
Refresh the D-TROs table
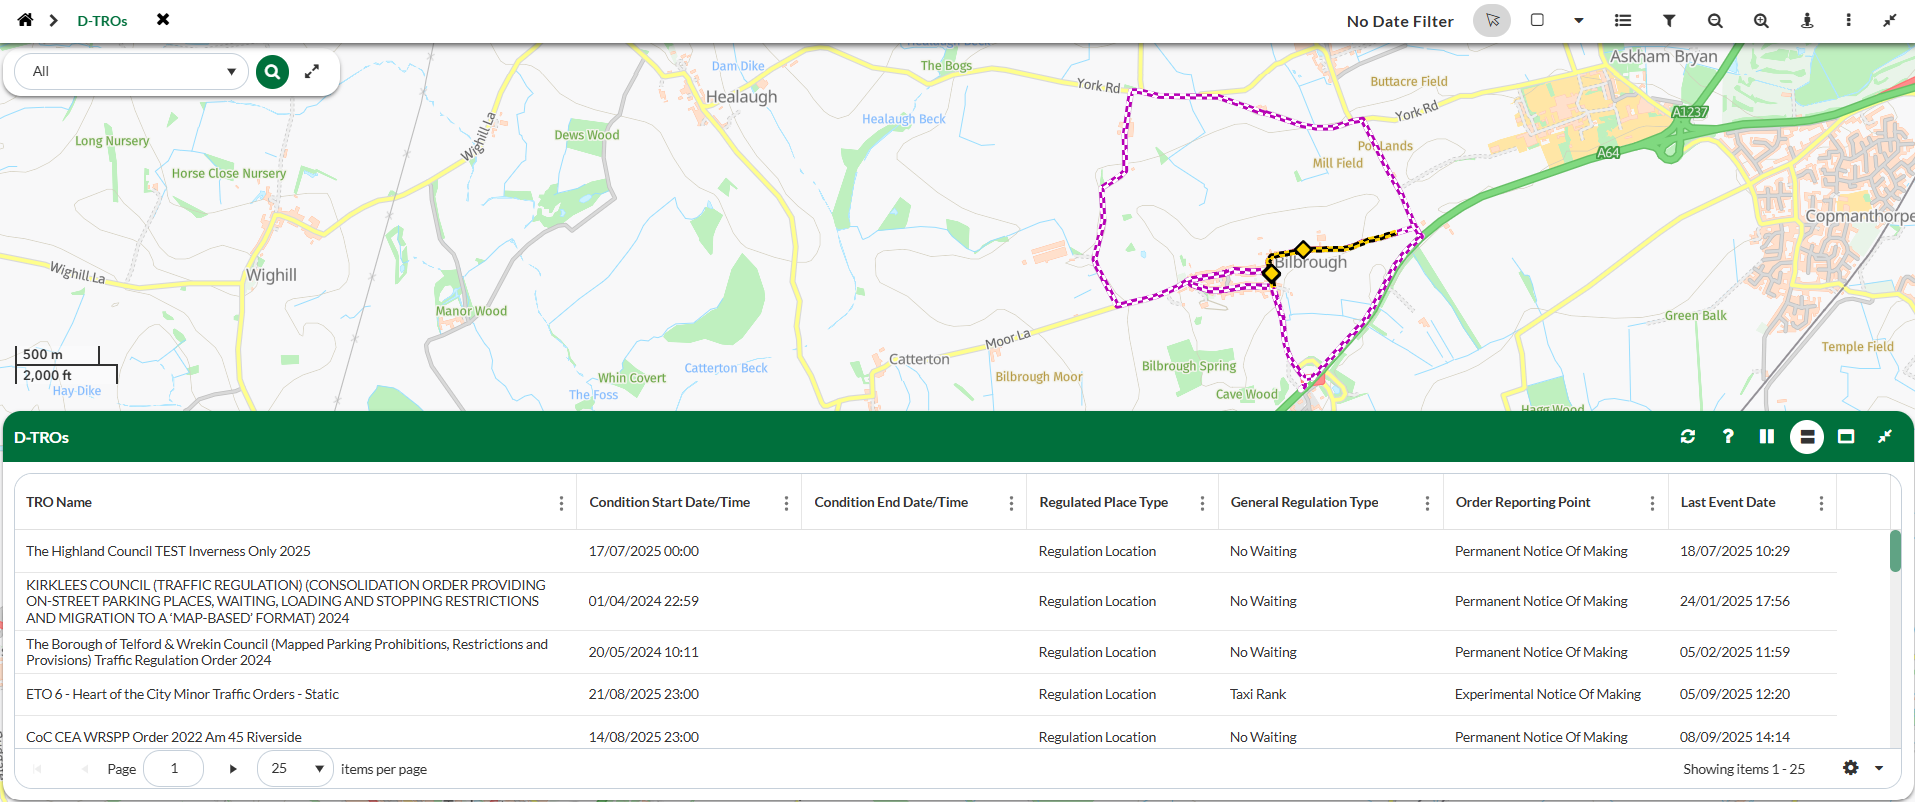[1688, 437]
